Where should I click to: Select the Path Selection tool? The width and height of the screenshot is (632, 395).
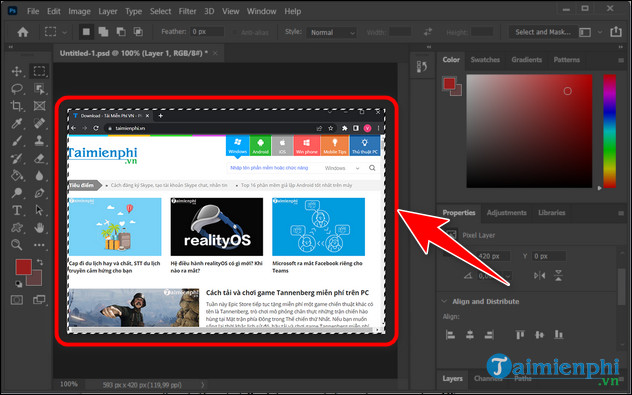[x=39, y=210]
